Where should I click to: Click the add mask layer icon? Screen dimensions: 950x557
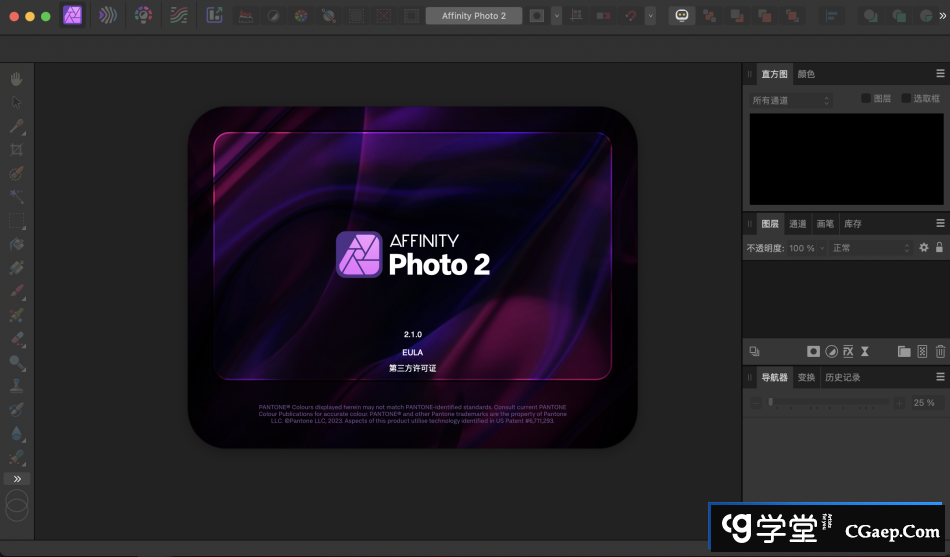[x=814, y=351]
